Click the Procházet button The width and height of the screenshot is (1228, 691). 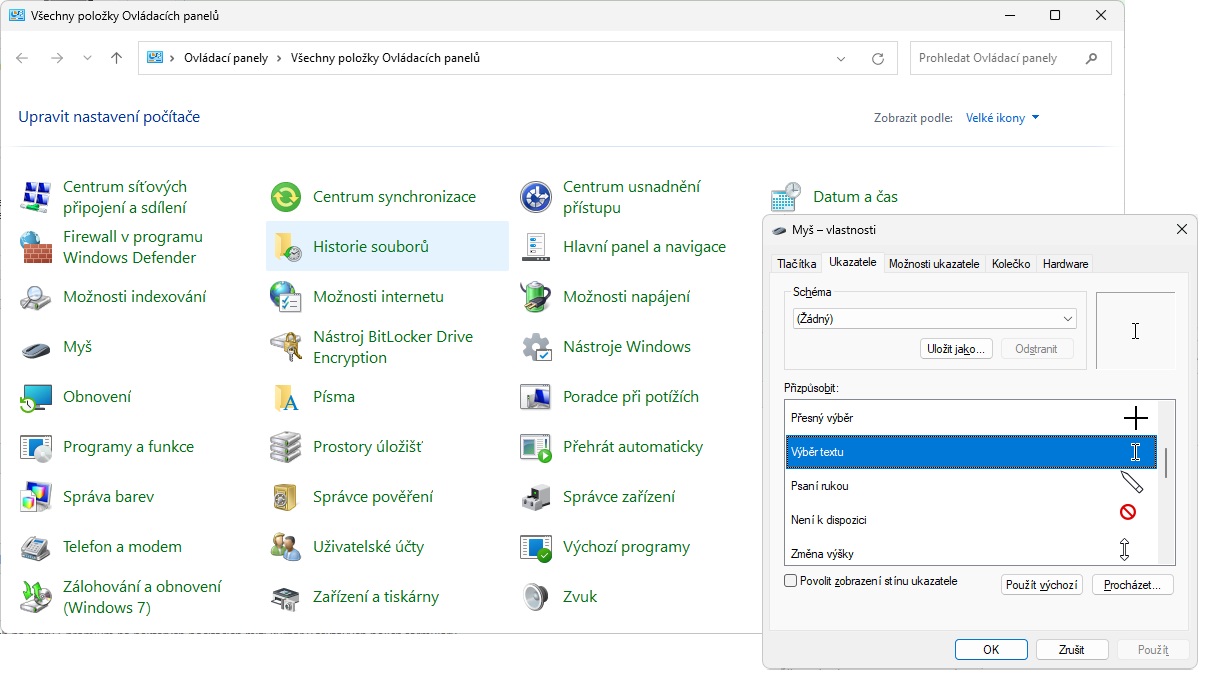point(1132,585)
